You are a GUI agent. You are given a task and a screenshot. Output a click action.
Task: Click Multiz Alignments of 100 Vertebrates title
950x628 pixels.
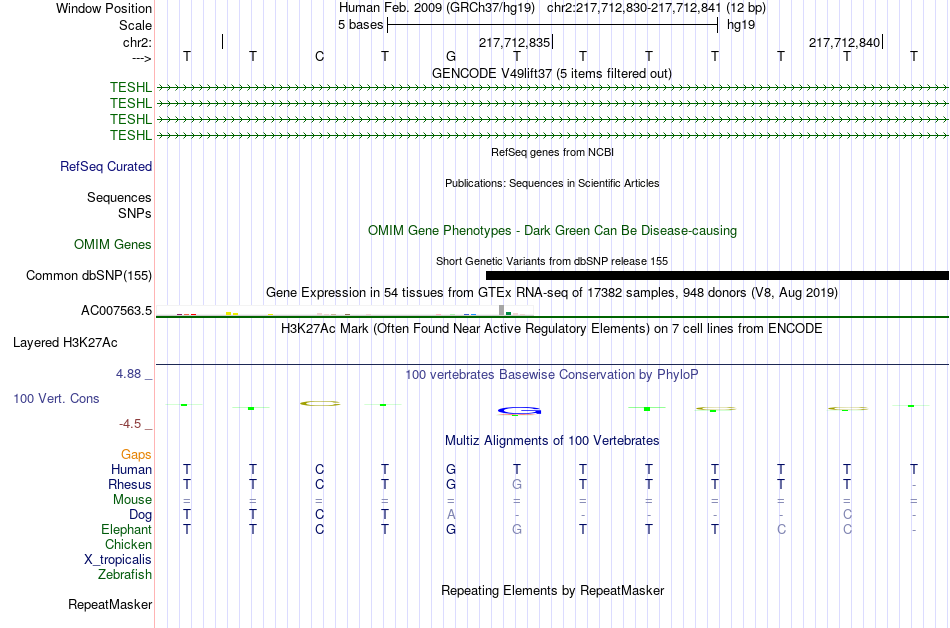[552, 441]
